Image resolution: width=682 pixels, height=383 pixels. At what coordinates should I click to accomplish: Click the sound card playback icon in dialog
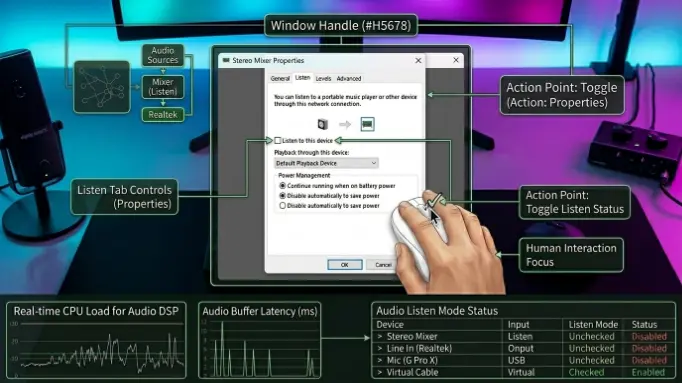368,124
